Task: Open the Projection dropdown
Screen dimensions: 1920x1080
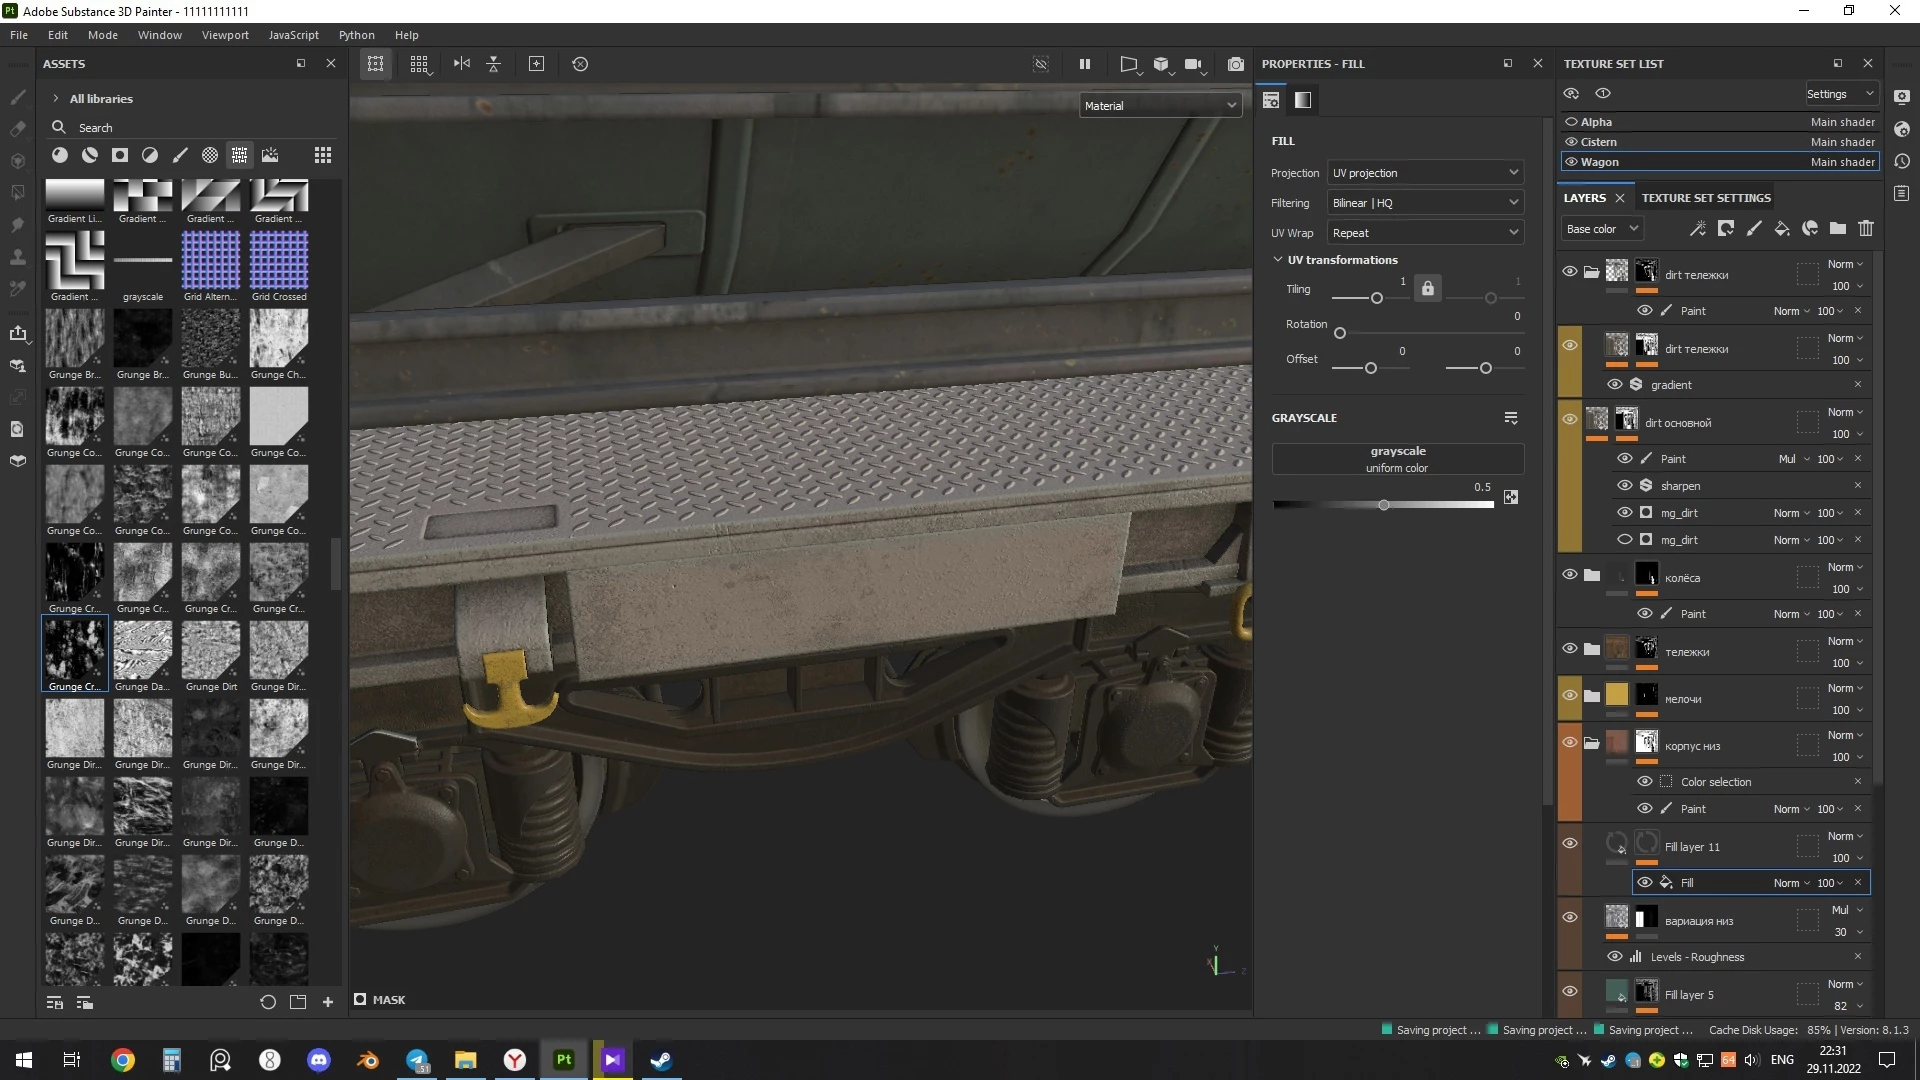Action: (x=1424, y=173)
